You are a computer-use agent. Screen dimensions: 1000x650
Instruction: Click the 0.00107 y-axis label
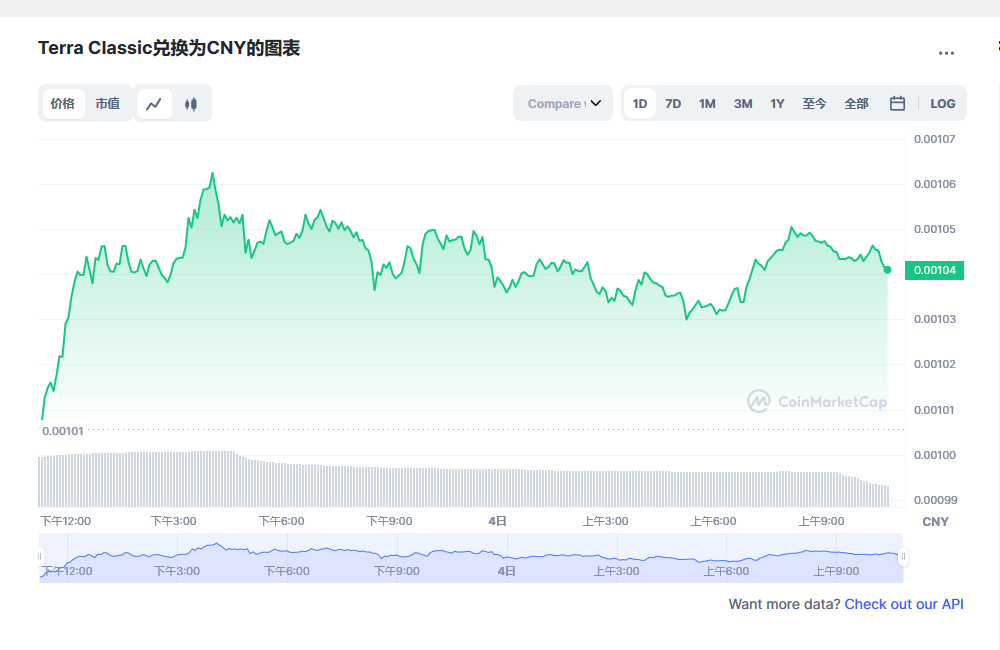(935, 139)
